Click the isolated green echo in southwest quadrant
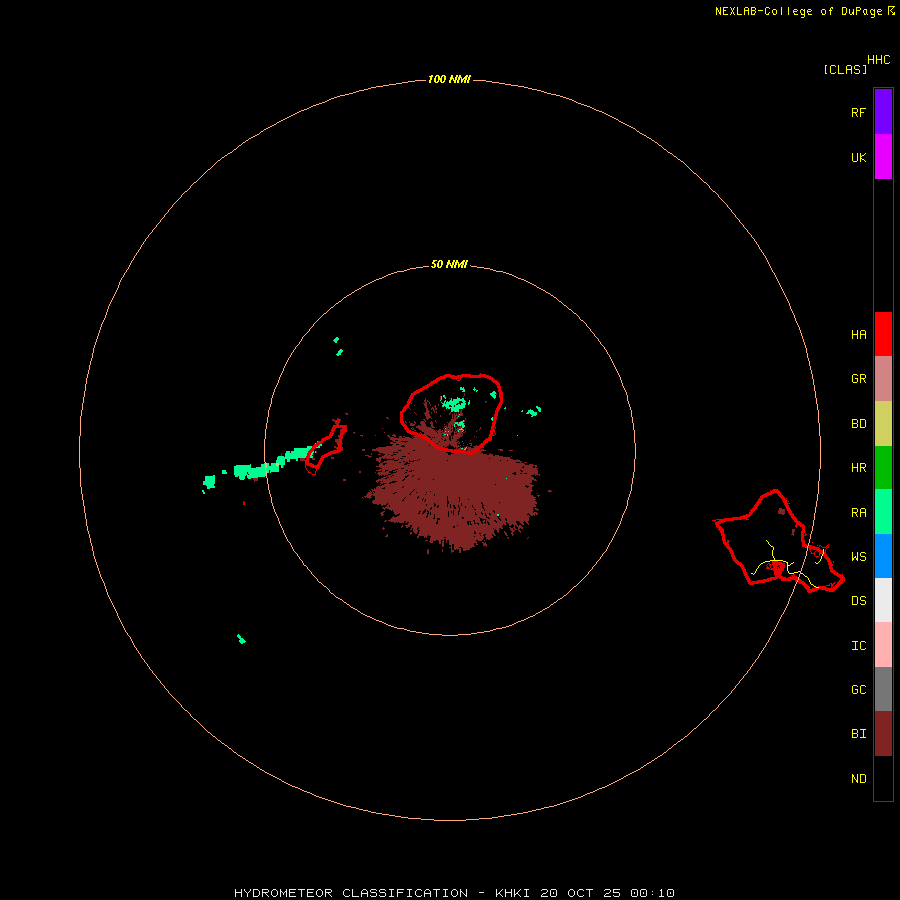This screenshot has height=900, width=900. tap(242, 639)
